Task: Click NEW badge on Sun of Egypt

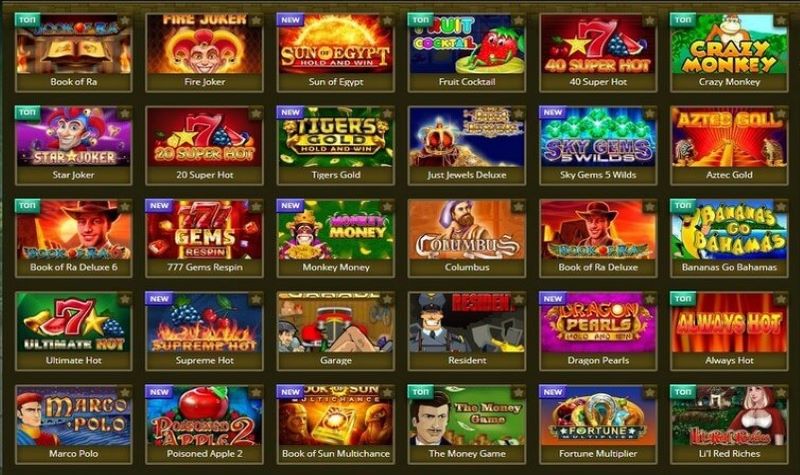Action: (x=291, y=20)
